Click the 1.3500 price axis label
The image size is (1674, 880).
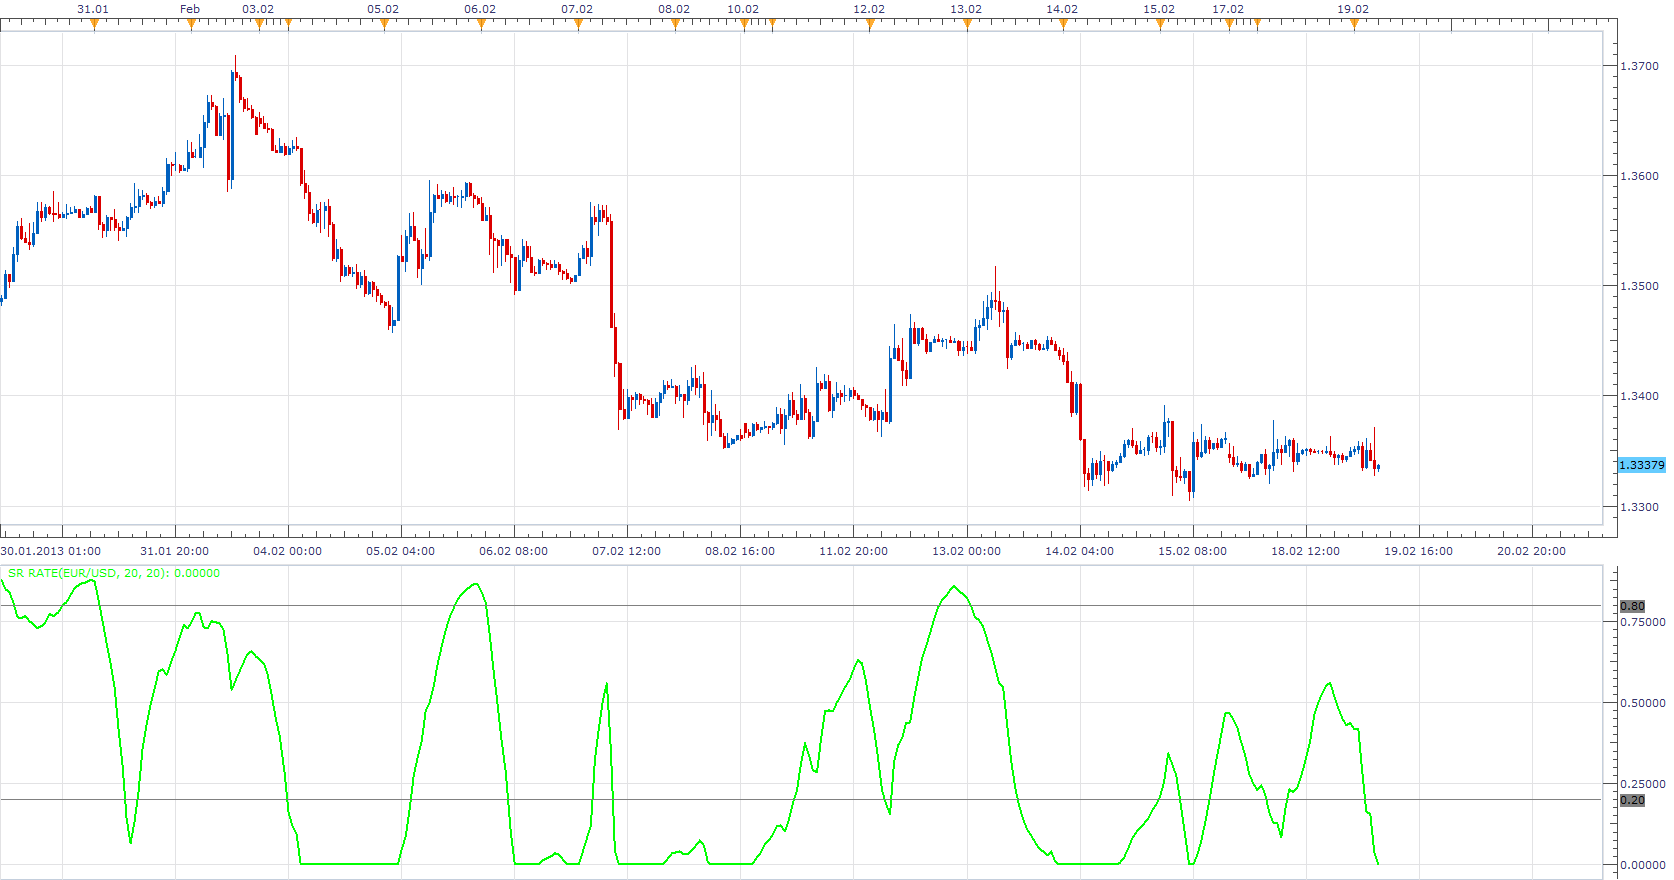tap(1639, 286)
